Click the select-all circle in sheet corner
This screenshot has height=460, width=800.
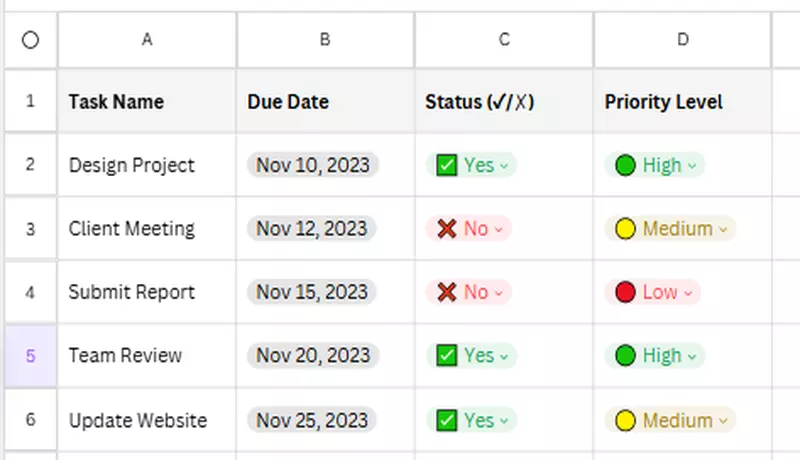30,40
